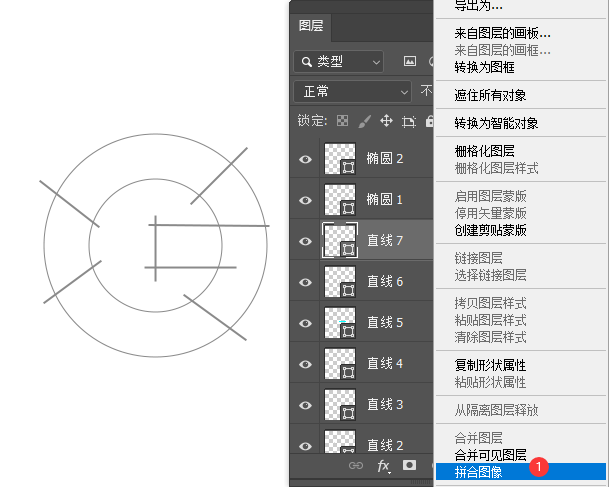
Task: Click the 直线 6 layer thumbnail
Action: [340, 282]
